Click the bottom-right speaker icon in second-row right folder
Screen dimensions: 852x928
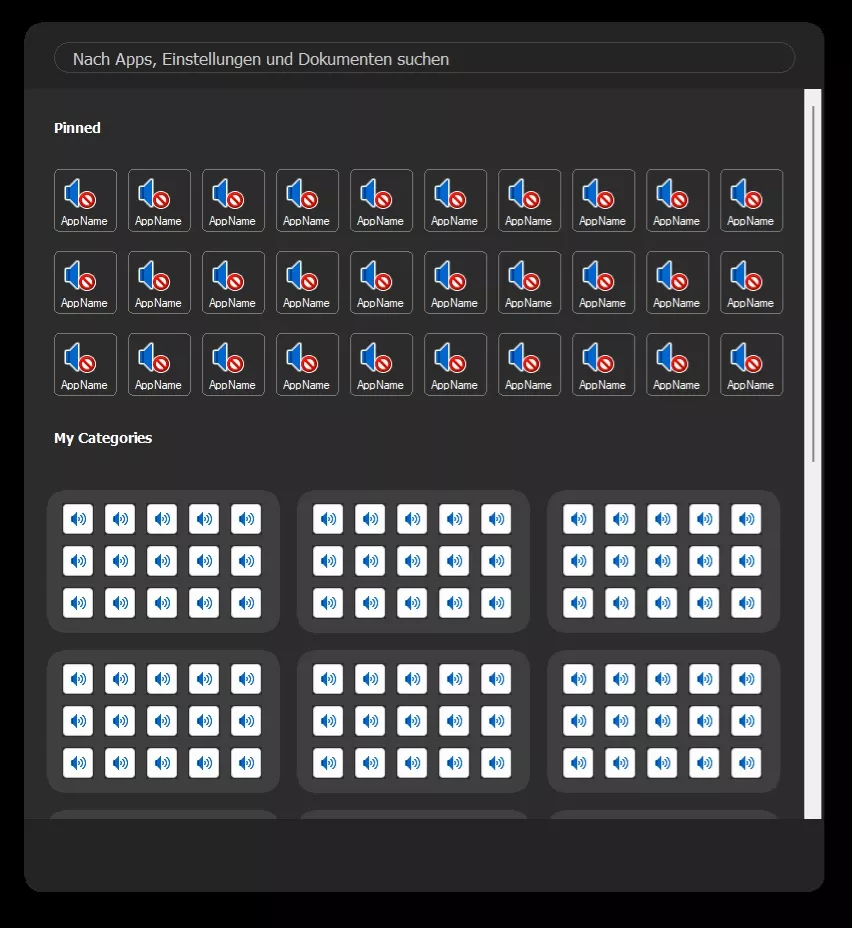point(746,762)
